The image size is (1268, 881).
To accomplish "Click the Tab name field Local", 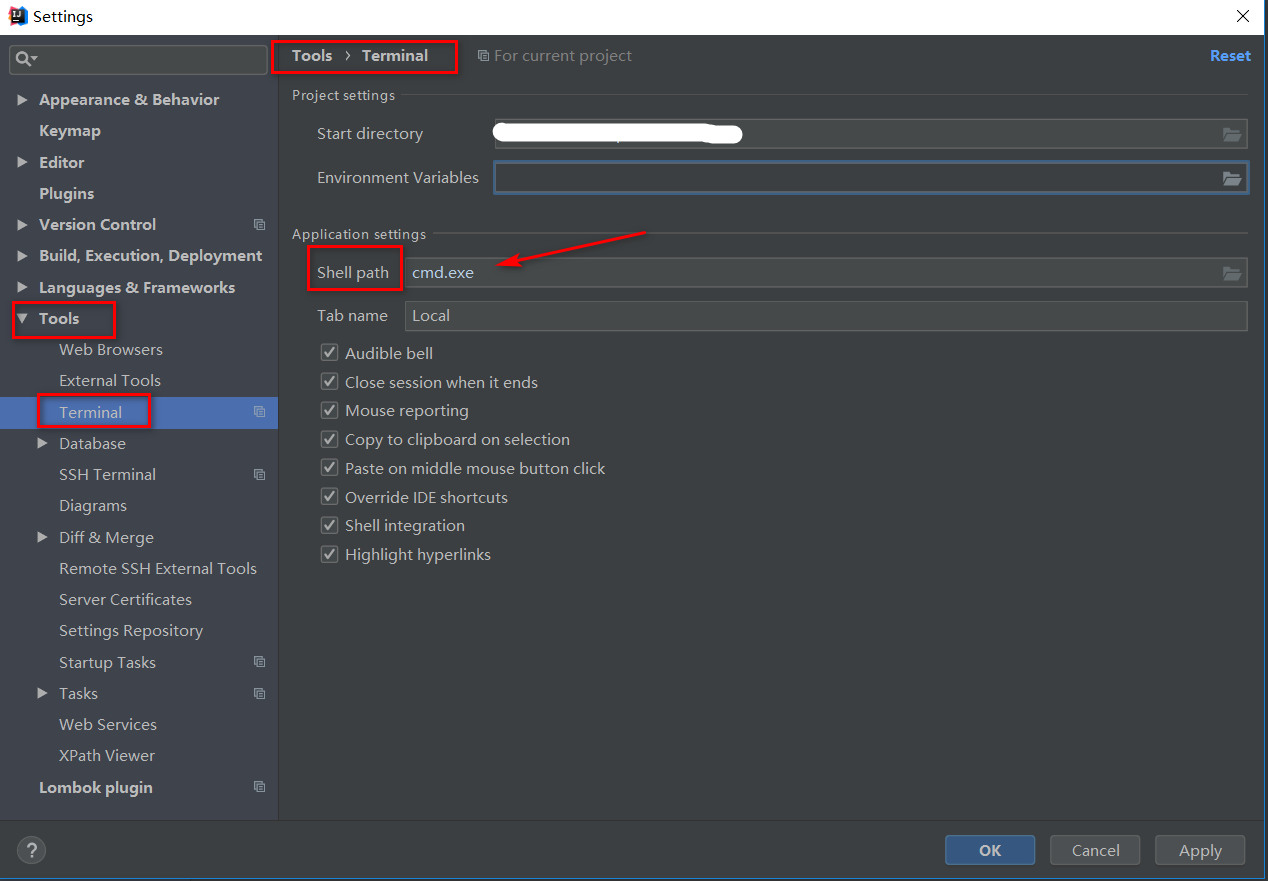I will point(825,316).
